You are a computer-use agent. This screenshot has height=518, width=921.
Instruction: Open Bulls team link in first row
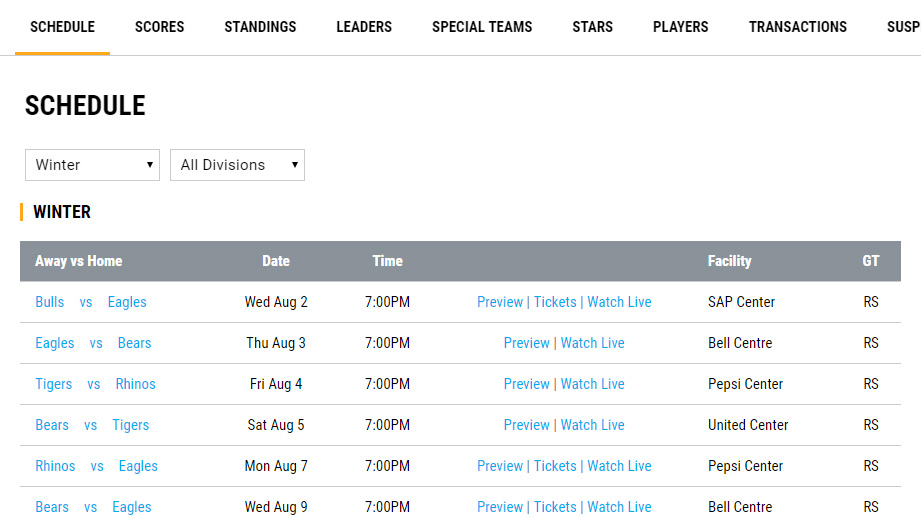(49, 302)
